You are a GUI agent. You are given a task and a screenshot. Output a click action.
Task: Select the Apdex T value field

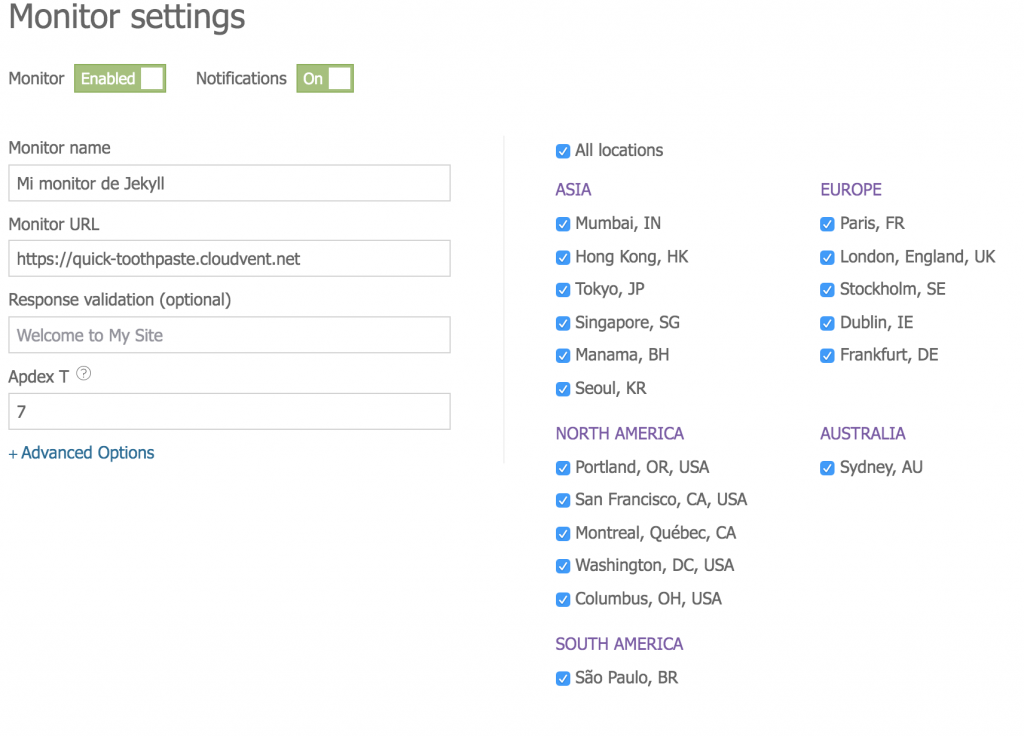[x=229, y=411]
